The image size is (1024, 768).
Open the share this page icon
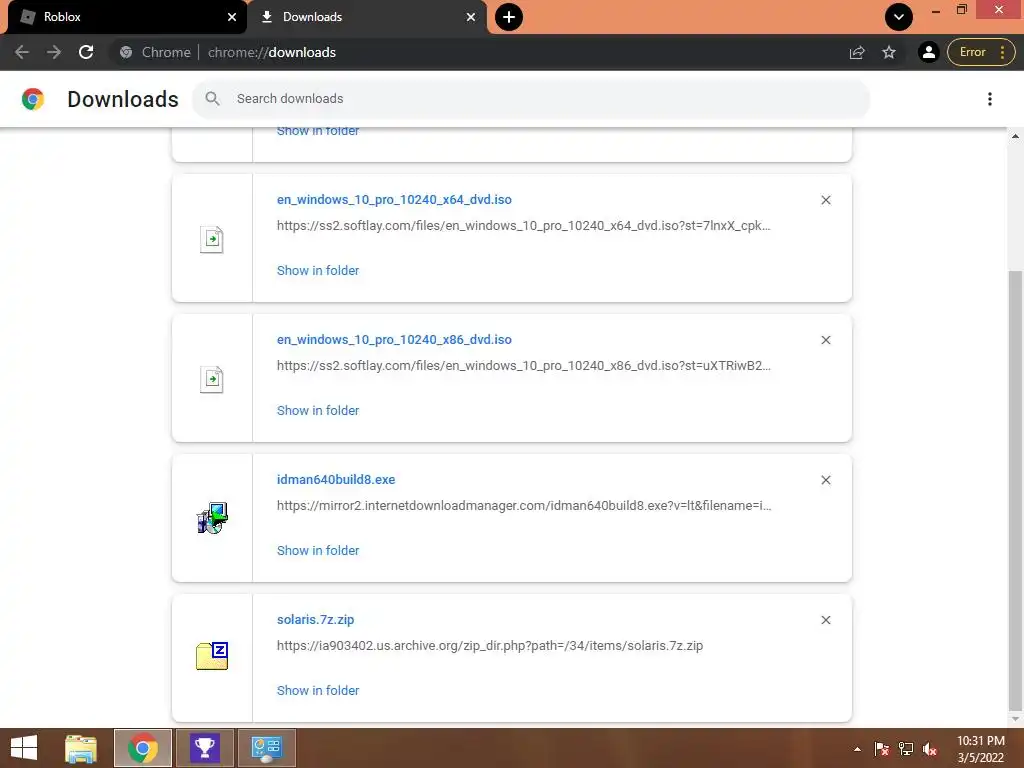(857, 52)
